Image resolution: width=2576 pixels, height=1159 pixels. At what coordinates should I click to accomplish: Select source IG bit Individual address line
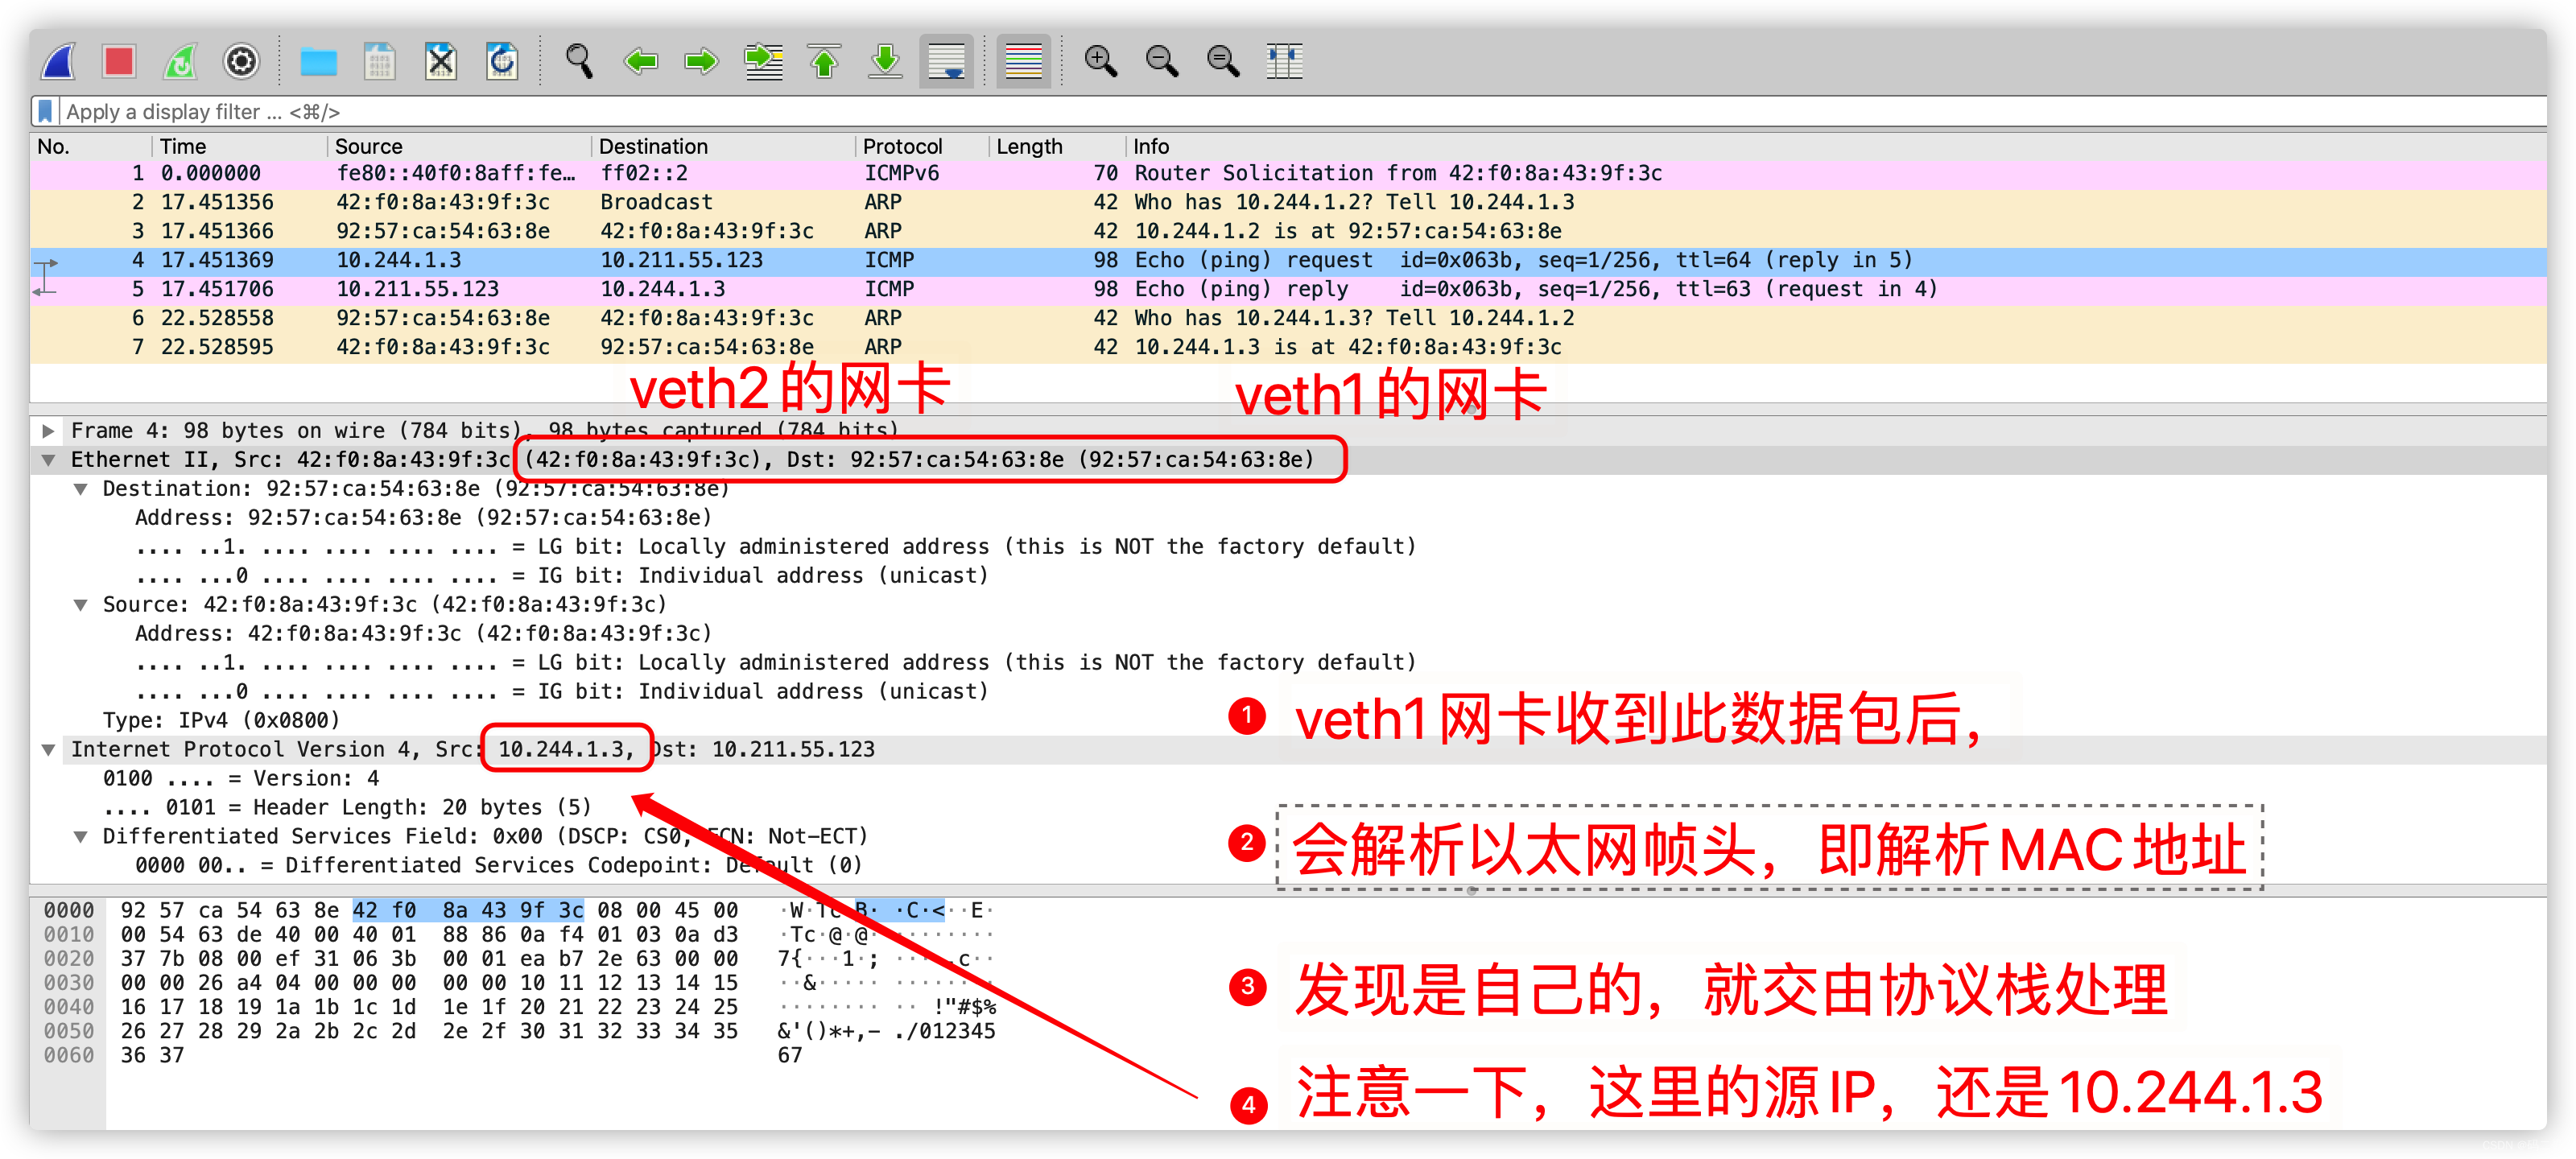pos(561,692)
